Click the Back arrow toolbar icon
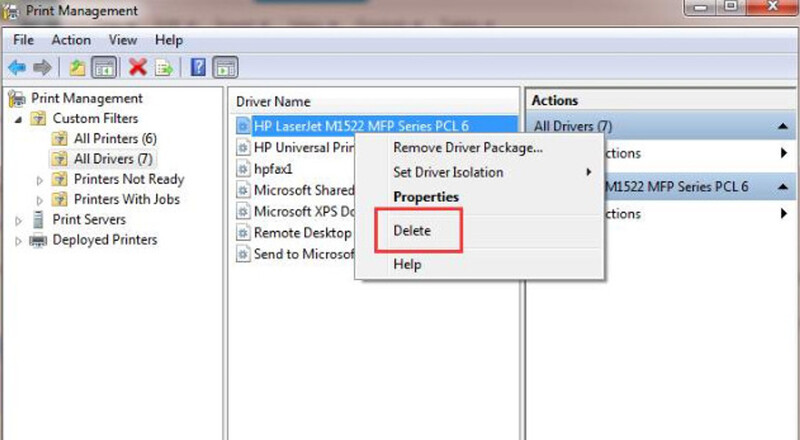The width and height of the screenshot is (800, 440). pyautogui.click(x=17, y=67)
